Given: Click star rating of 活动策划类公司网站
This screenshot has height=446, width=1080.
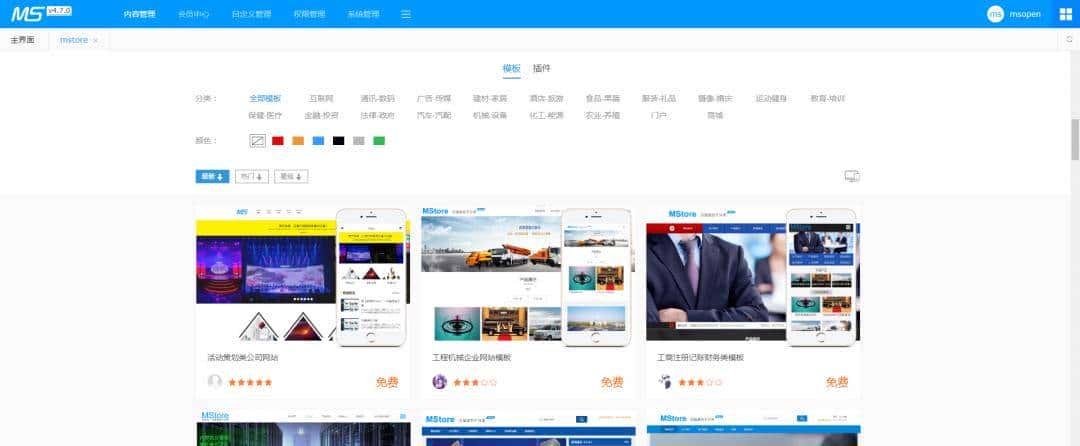Looking at the screenshot, I should click(250, 383).
